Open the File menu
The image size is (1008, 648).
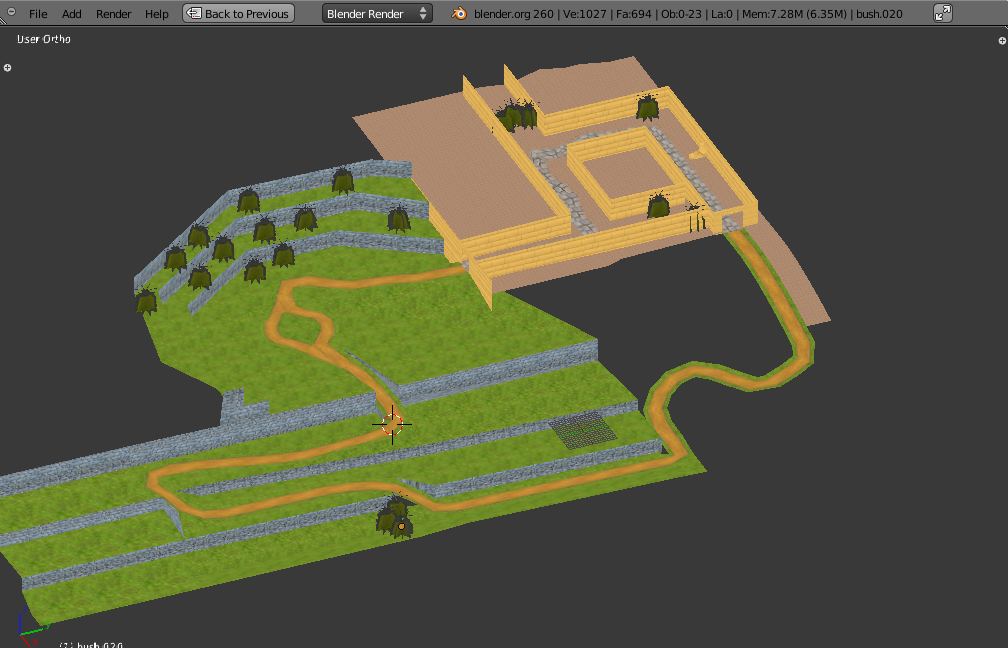pos(38,14)
